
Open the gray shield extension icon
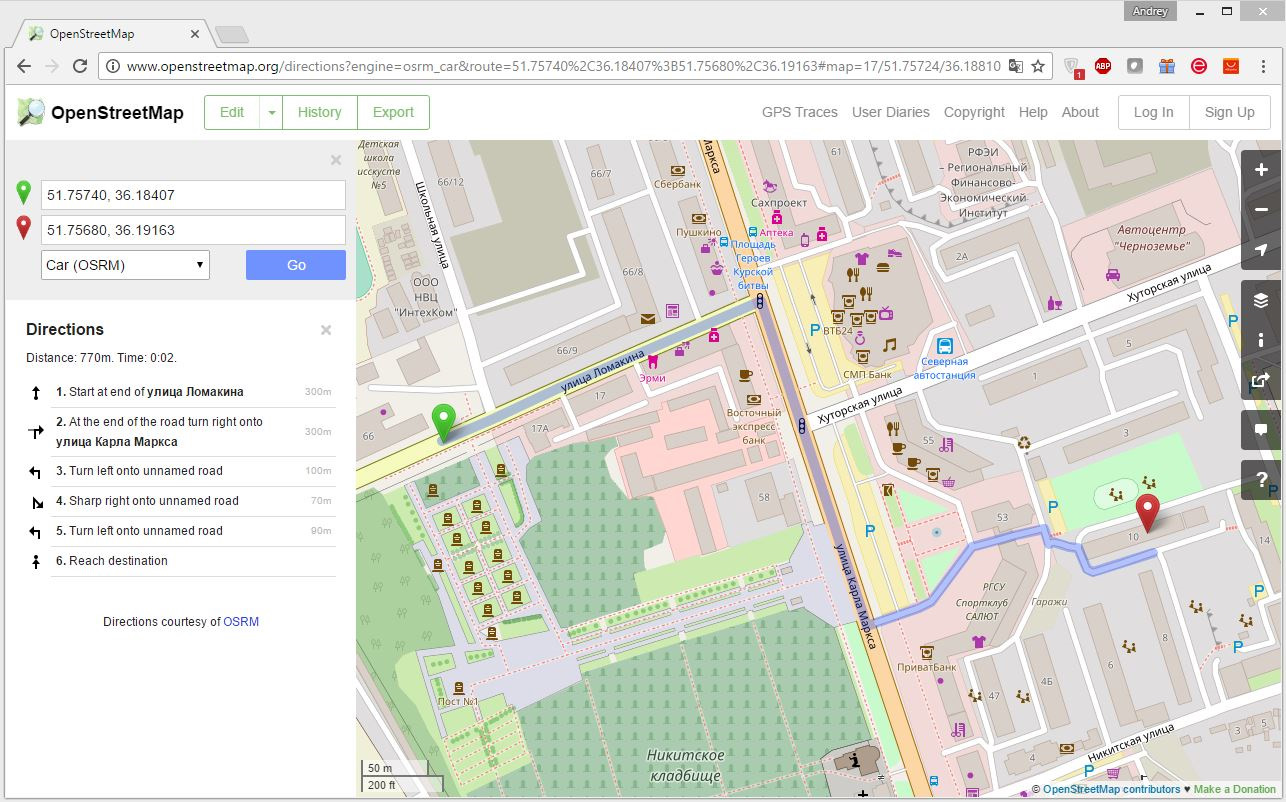(x=1135, y=66)
